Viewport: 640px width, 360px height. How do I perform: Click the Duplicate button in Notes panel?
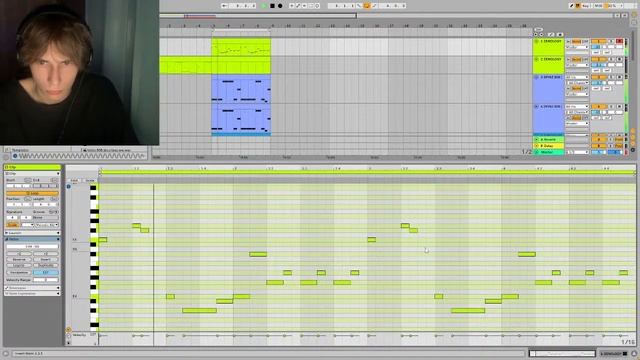pos(45,265)
